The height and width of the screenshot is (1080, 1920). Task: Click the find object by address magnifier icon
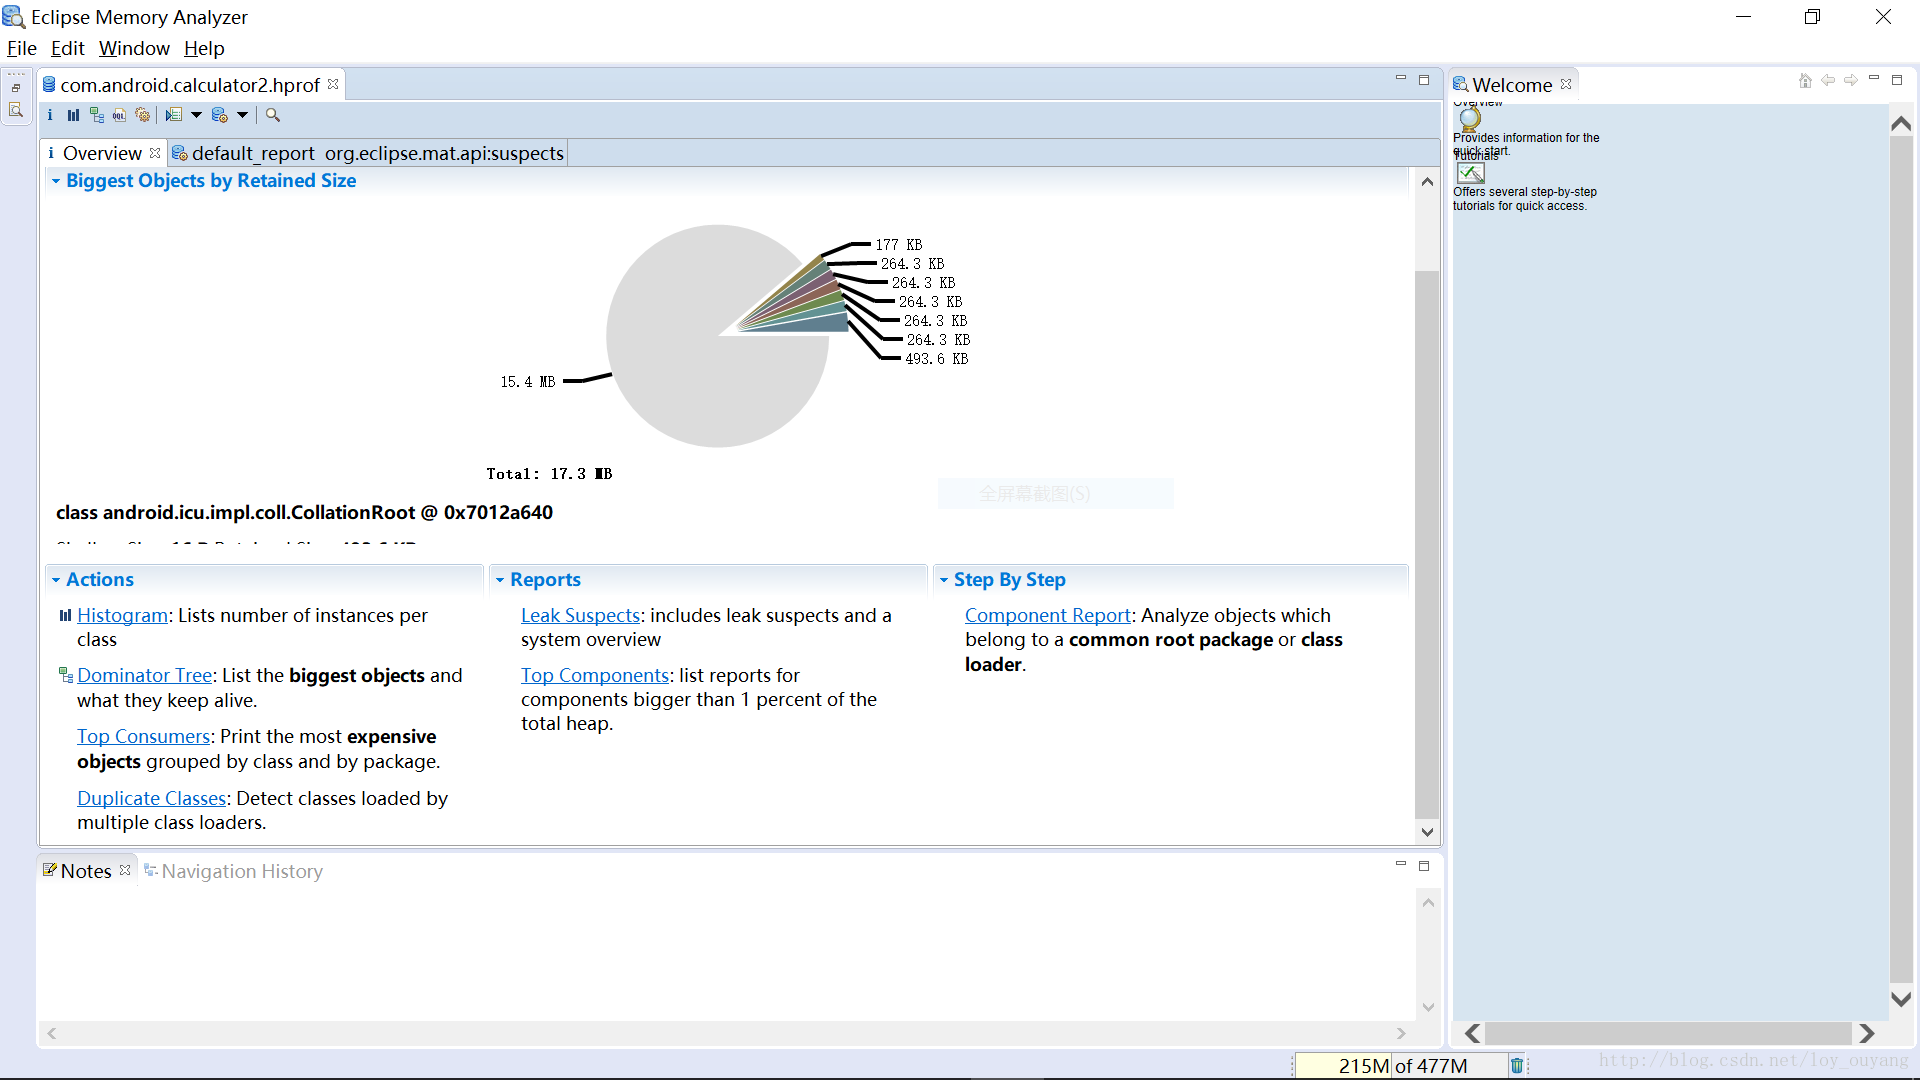coord(272,115)
